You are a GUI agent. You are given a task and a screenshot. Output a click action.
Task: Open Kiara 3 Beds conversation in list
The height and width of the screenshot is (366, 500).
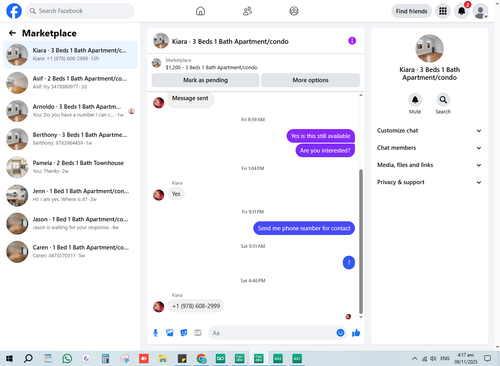70,55
